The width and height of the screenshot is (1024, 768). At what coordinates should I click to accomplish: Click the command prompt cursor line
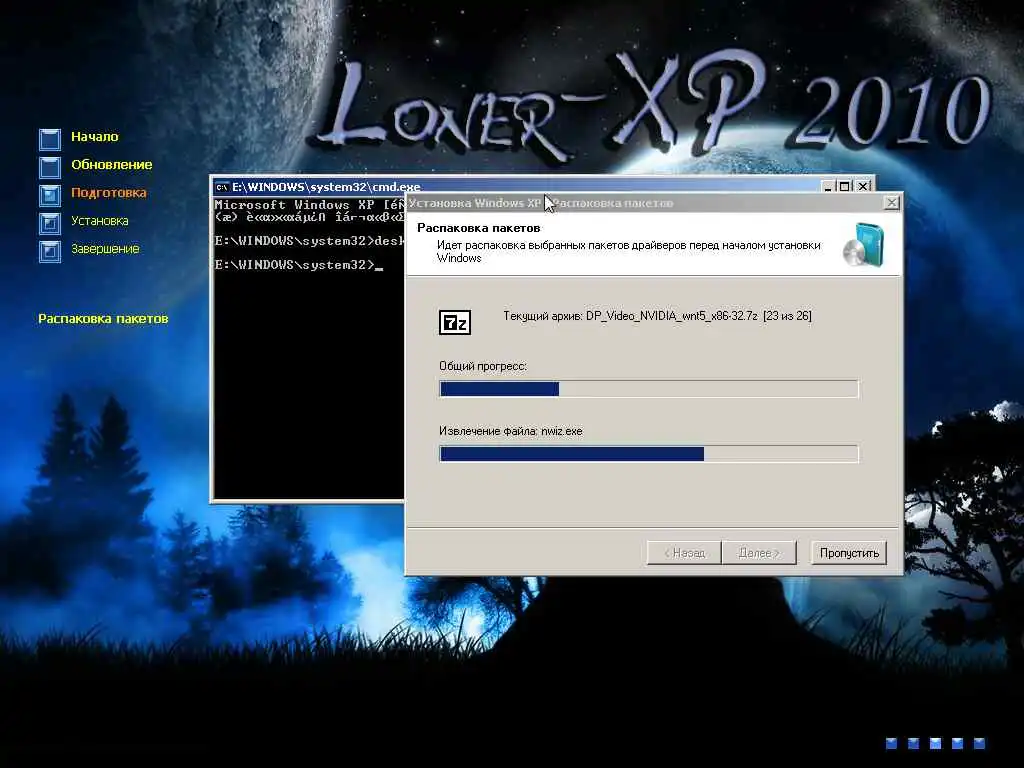[x=298, y=265]
